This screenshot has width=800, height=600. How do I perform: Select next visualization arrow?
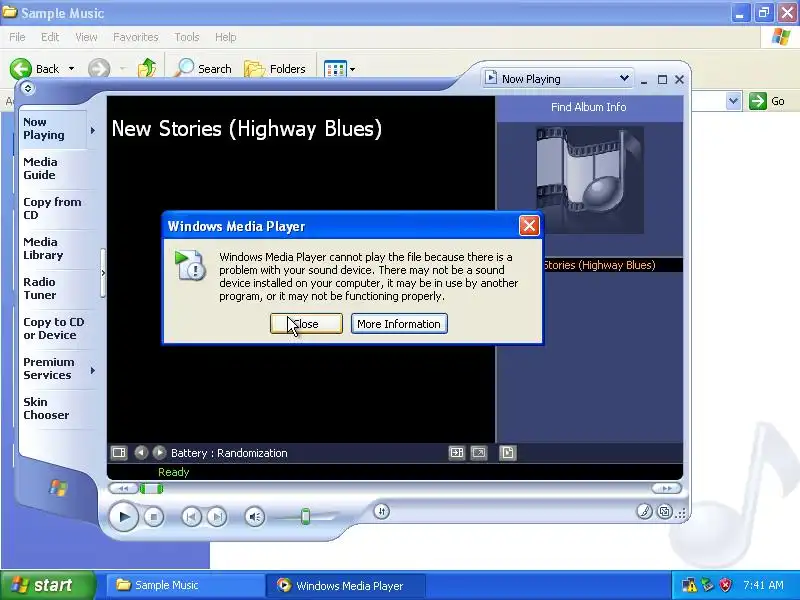tap(159, 453)
